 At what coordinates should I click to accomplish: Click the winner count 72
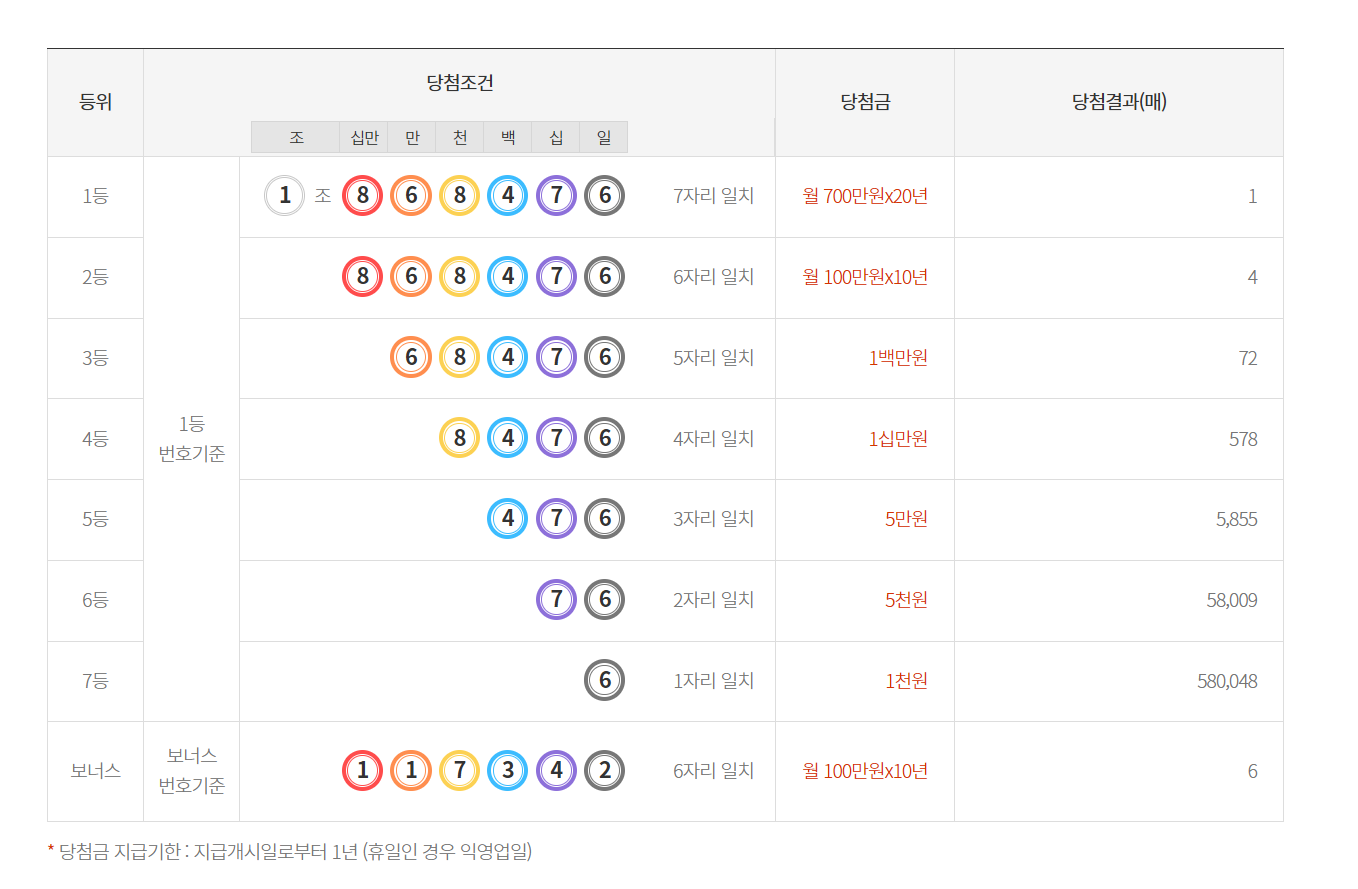coord(1248,358)
